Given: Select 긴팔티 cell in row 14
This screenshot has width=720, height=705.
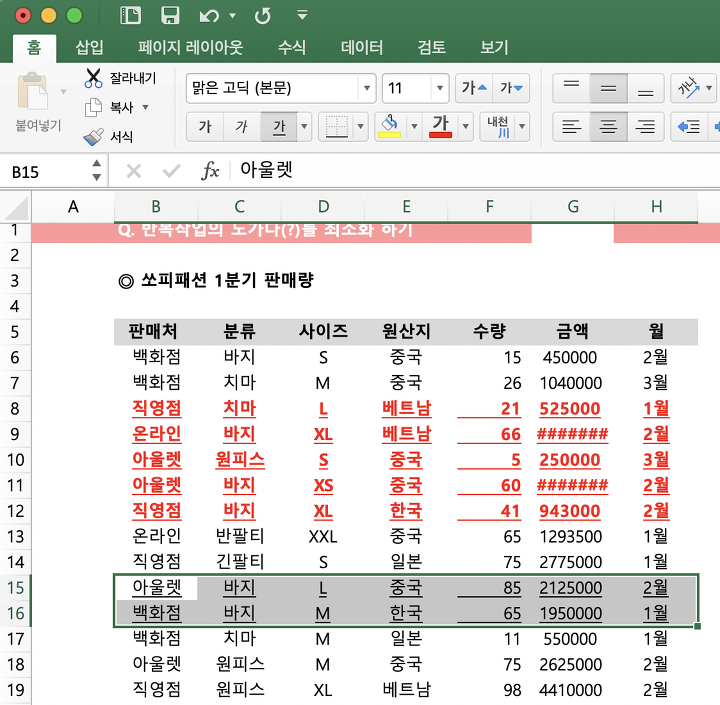Looking at the screenshot, I should tap(240, 562).
